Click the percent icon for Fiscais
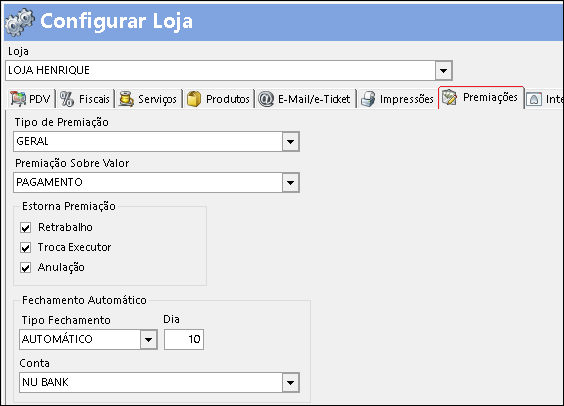The image size is (564, 406). pos(67,99)
